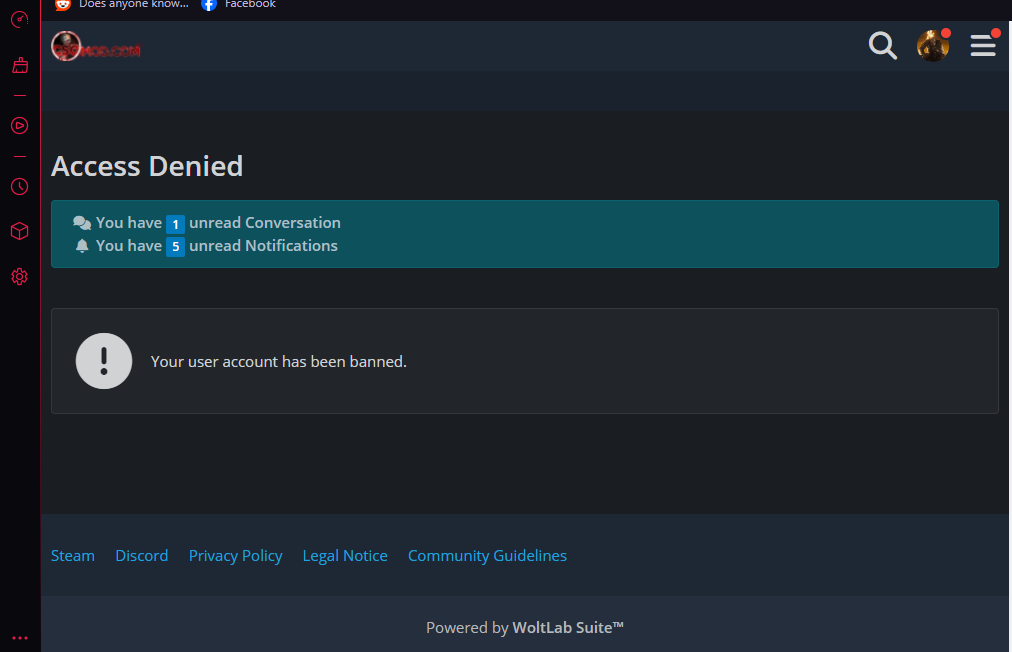Open browser Settings gear icon

(x=19, y=277)
